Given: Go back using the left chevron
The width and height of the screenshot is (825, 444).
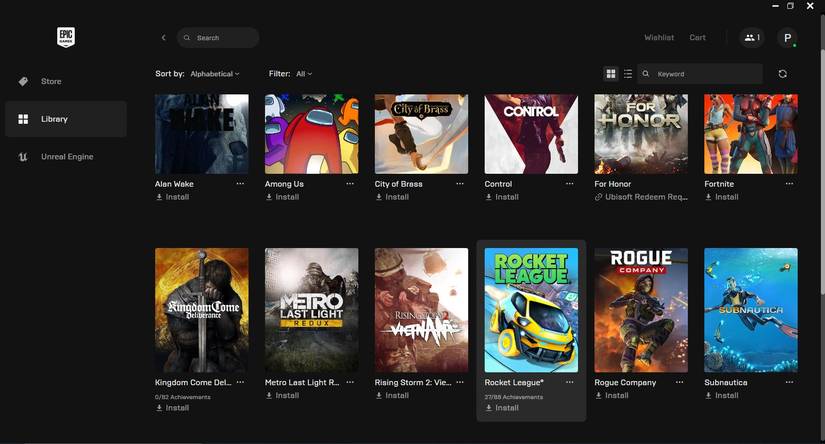Looking at the screenshot, I should (164, 38).
